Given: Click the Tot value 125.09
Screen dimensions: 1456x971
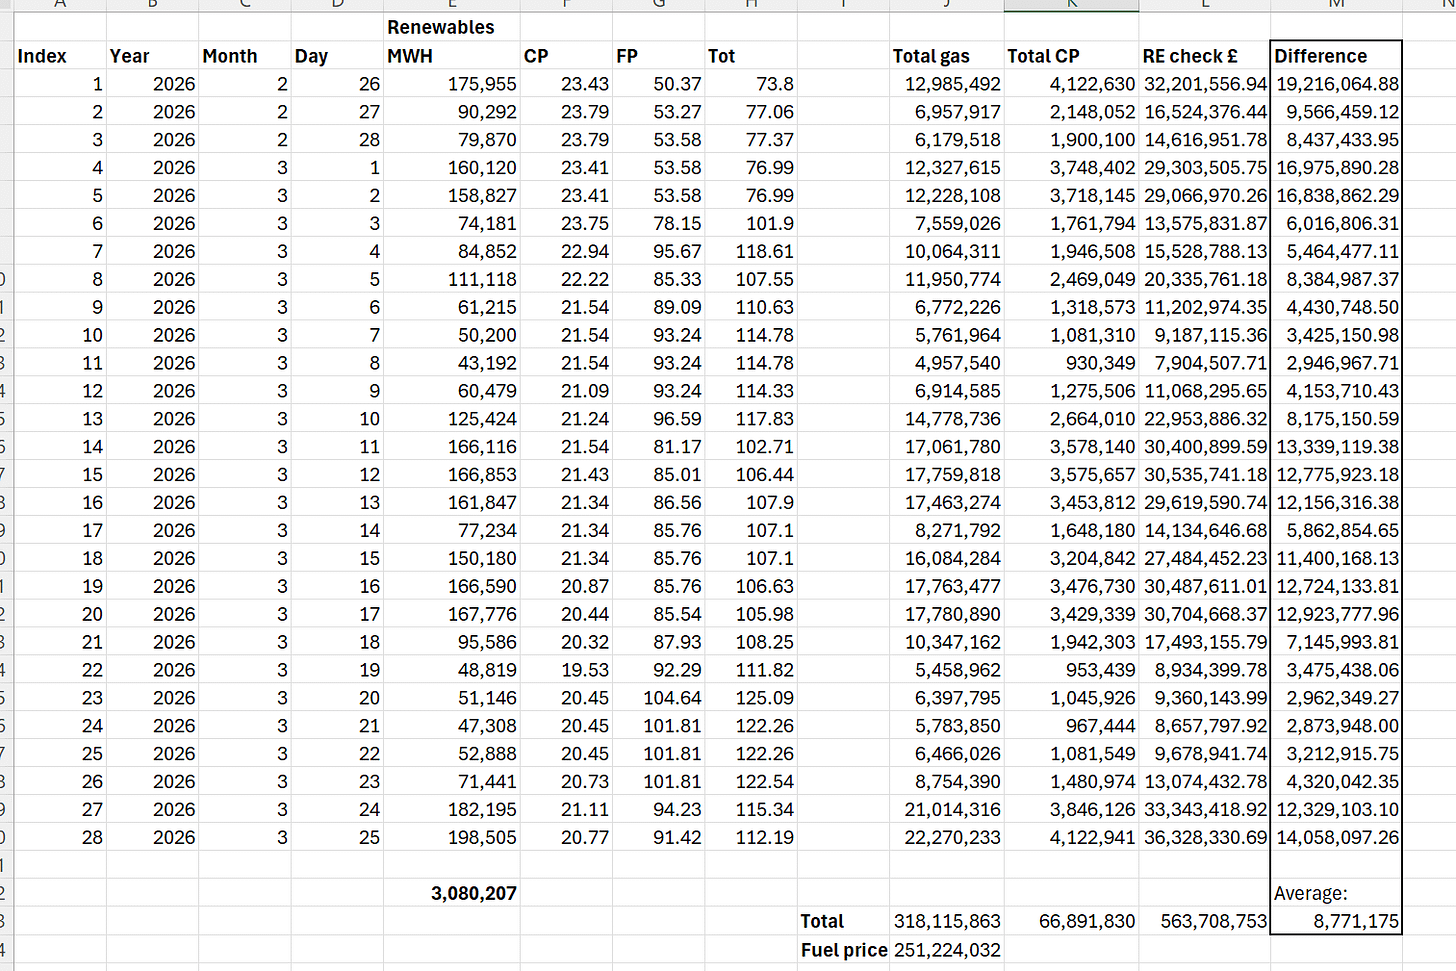Looking at the screenshot, I should (x=751, y=697).
